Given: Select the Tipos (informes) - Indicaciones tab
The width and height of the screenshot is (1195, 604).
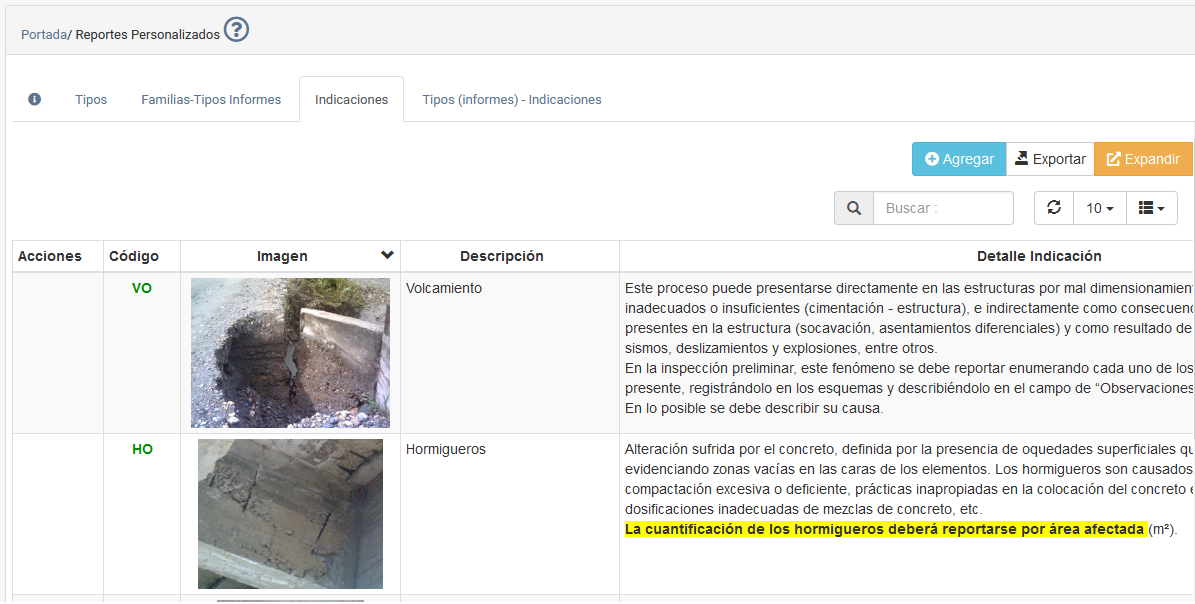Looking at the screenshot, I should pyautogui.click(x=511, y=100).
